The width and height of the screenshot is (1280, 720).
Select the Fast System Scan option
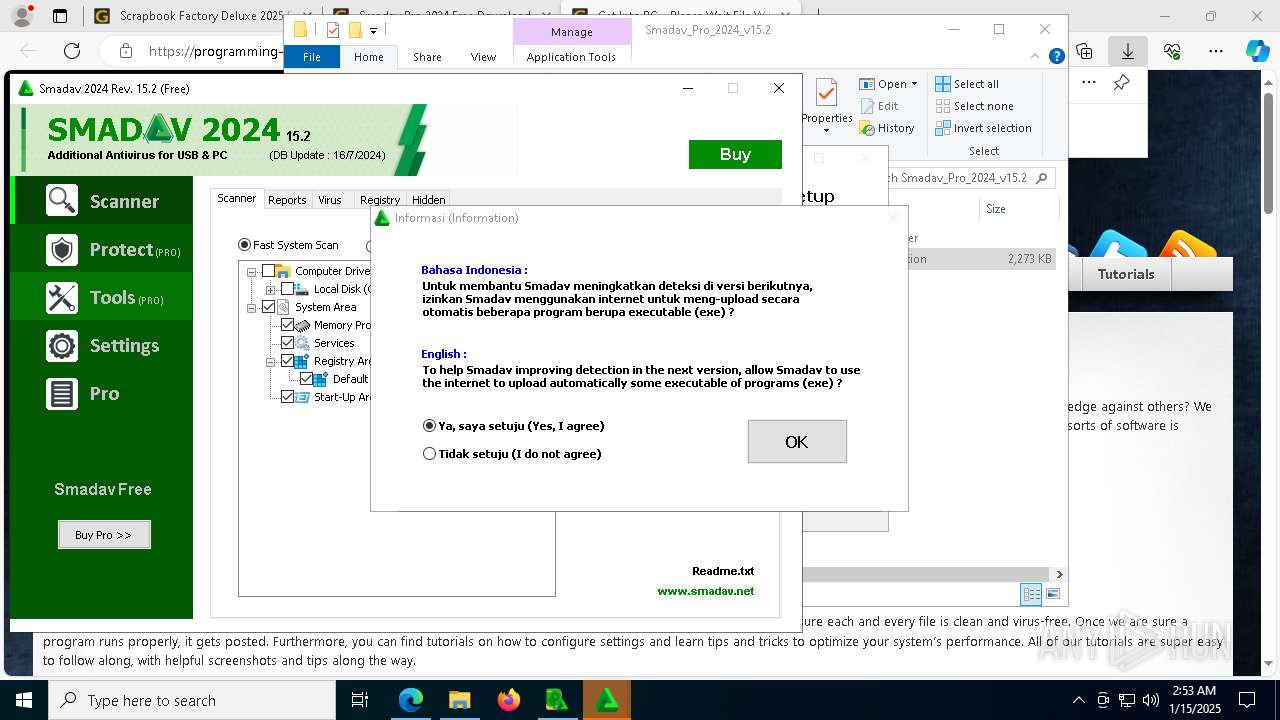(x=289, y=245)
